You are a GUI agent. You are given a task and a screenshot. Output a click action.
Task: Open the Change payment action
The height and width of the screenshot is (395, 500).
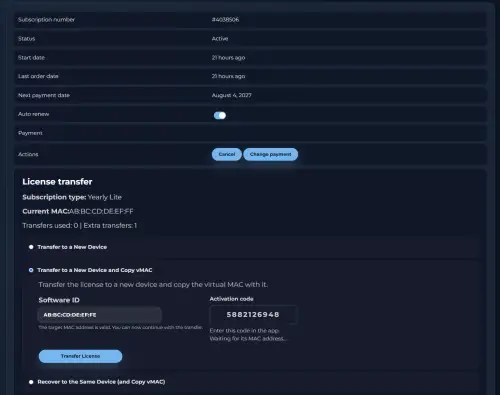pyautogui.click(x=270, y=154)
